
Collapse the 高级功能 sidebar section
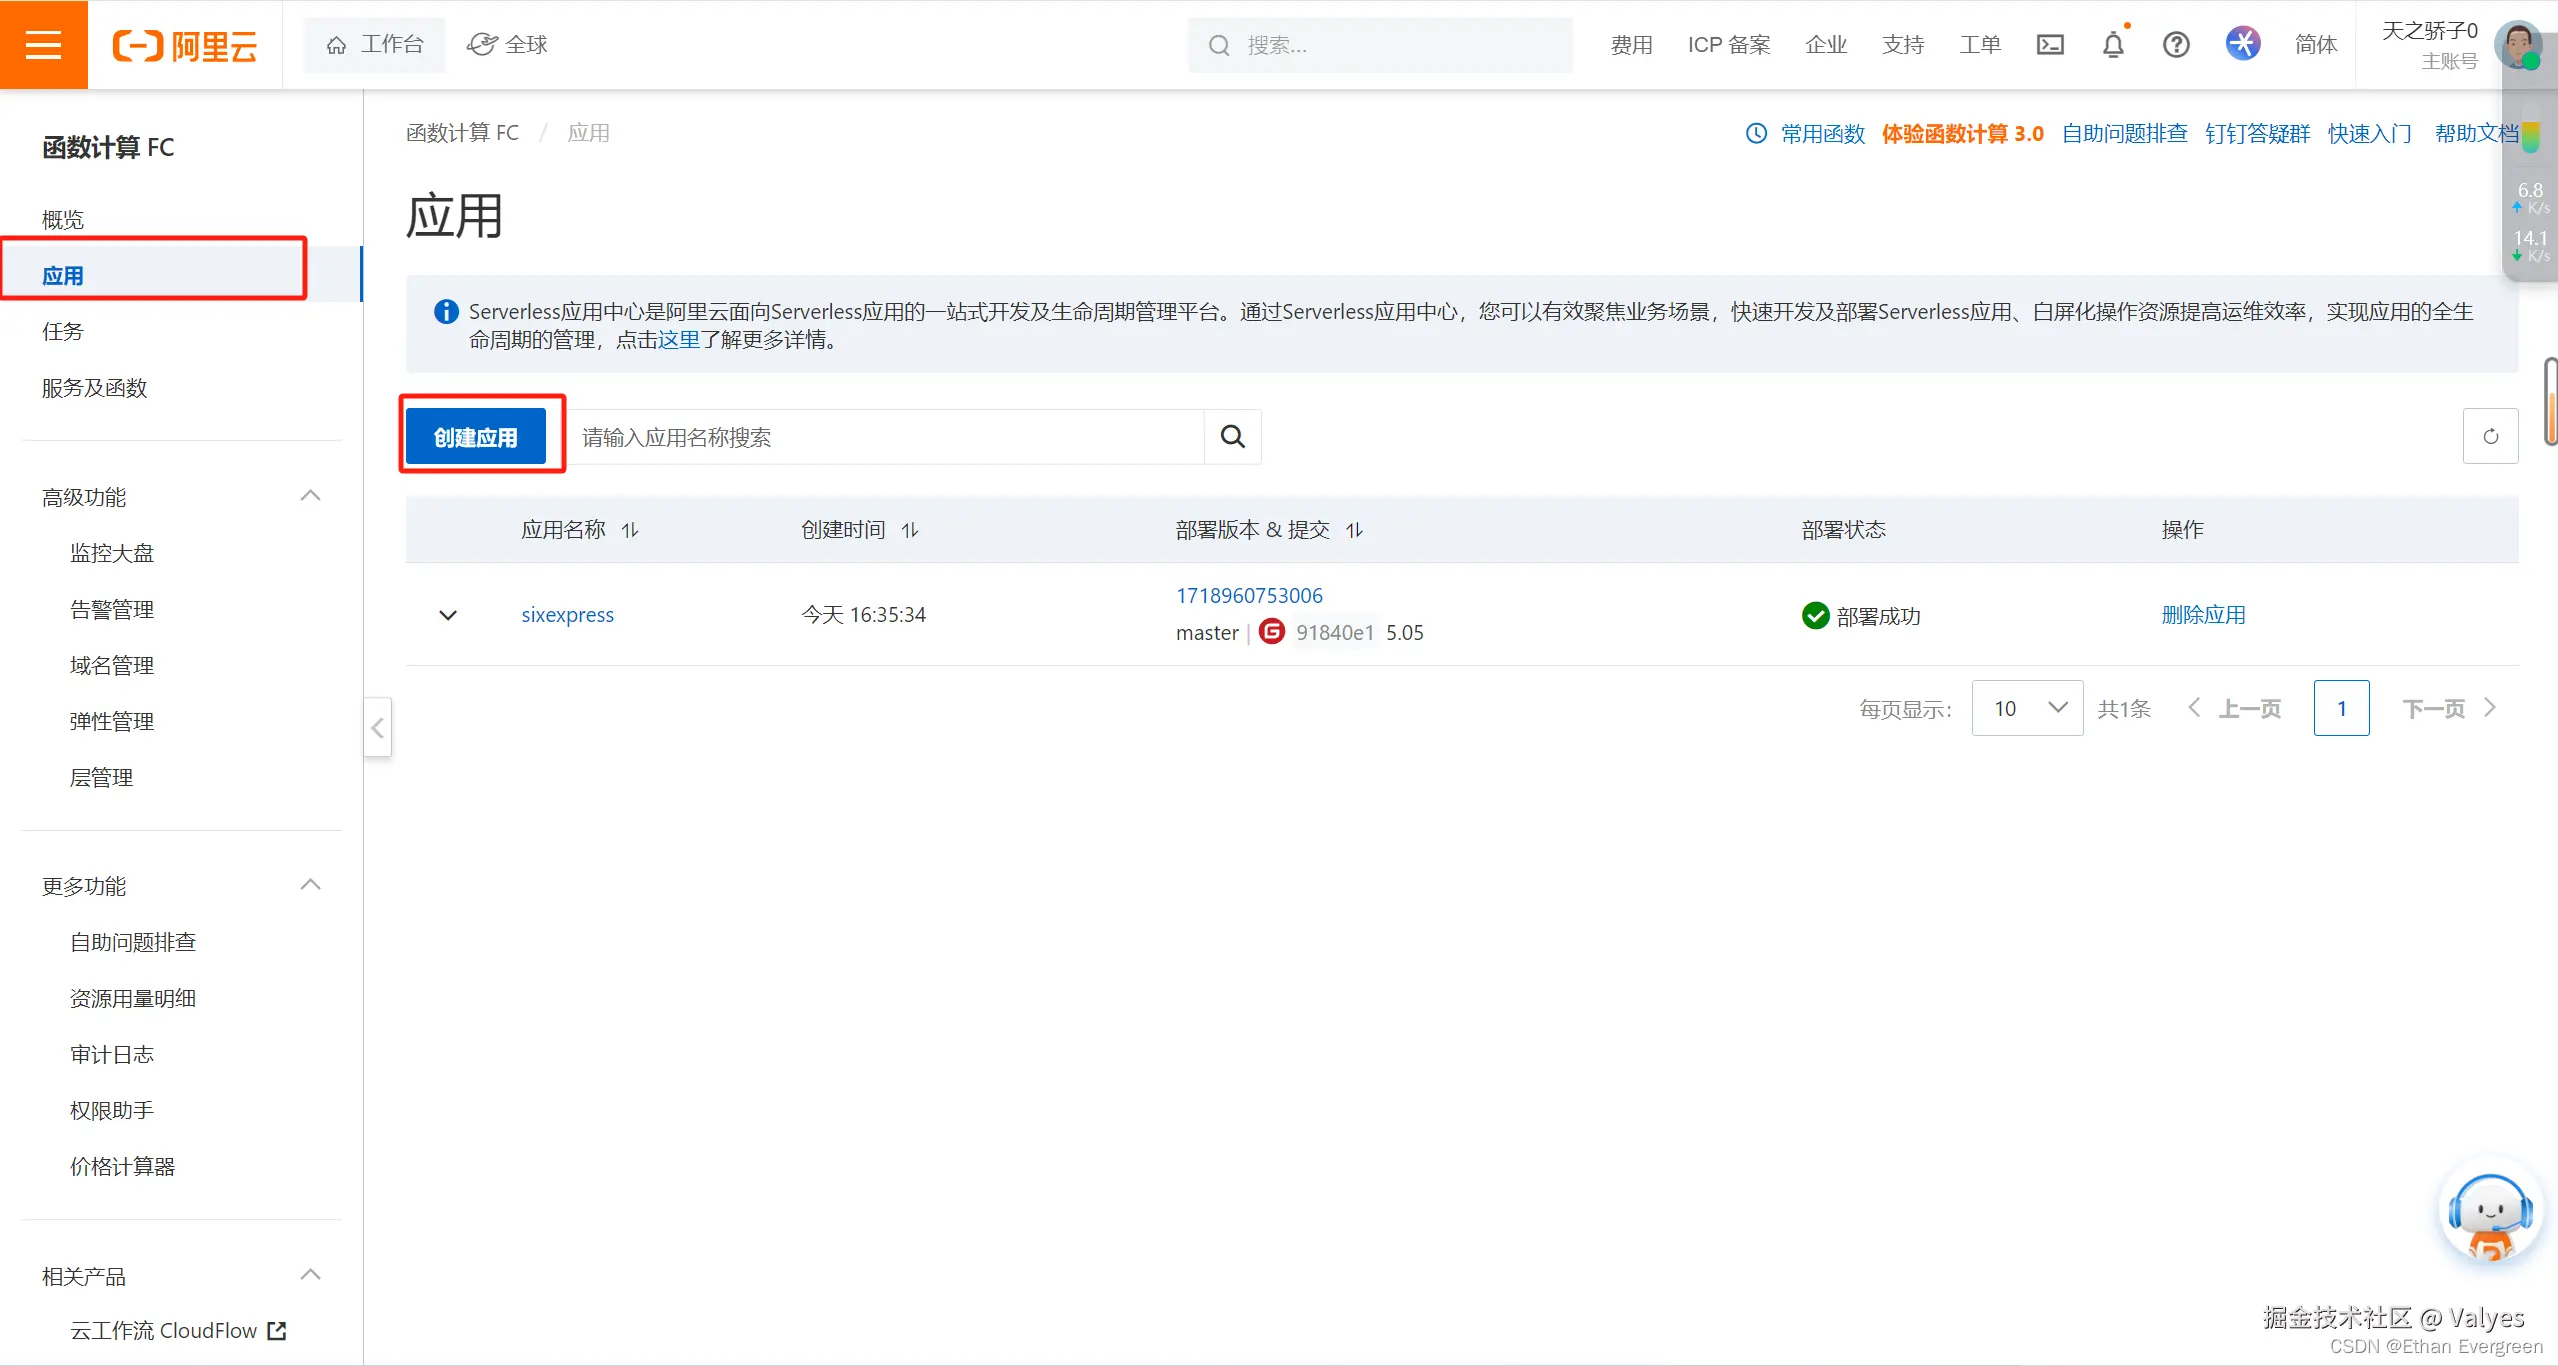tap(310, 496)
